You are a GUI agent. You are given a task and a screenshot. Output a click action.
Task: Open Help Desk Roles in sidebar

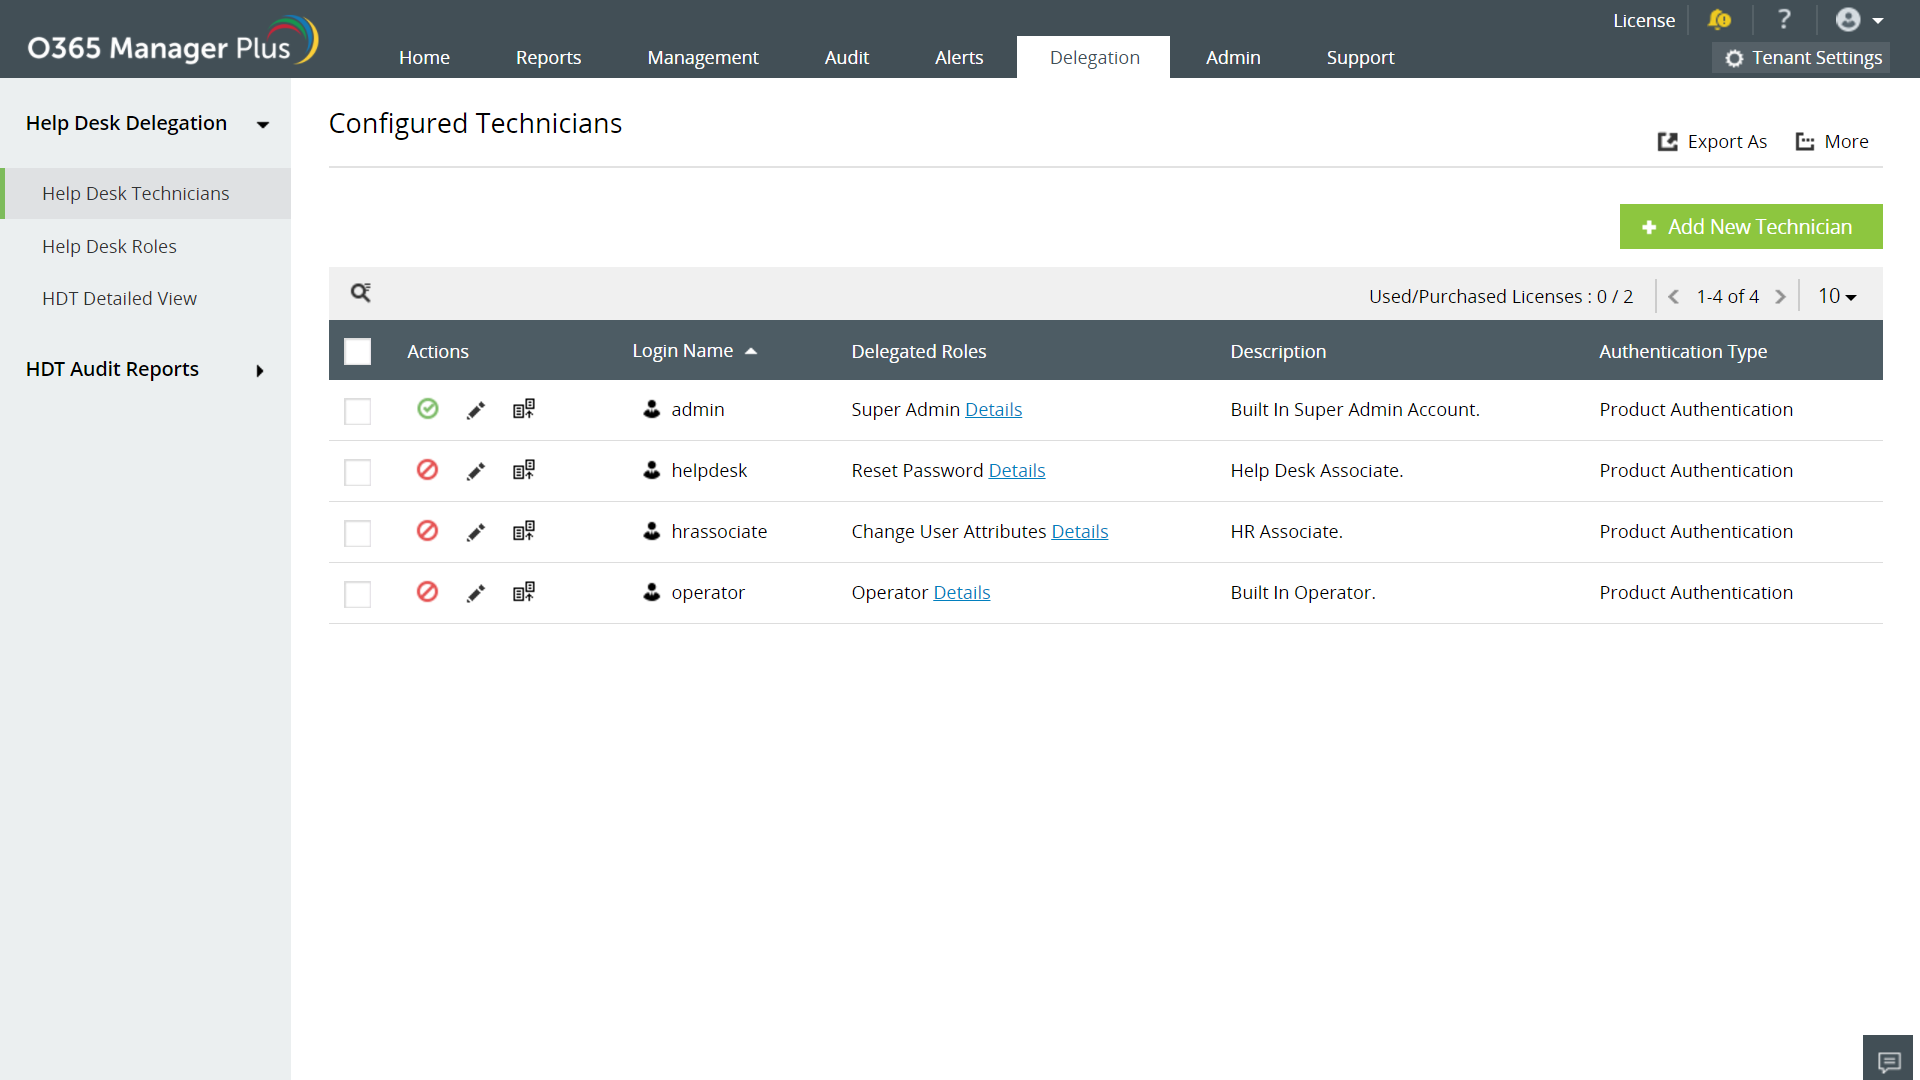click(x=109, y=246)
